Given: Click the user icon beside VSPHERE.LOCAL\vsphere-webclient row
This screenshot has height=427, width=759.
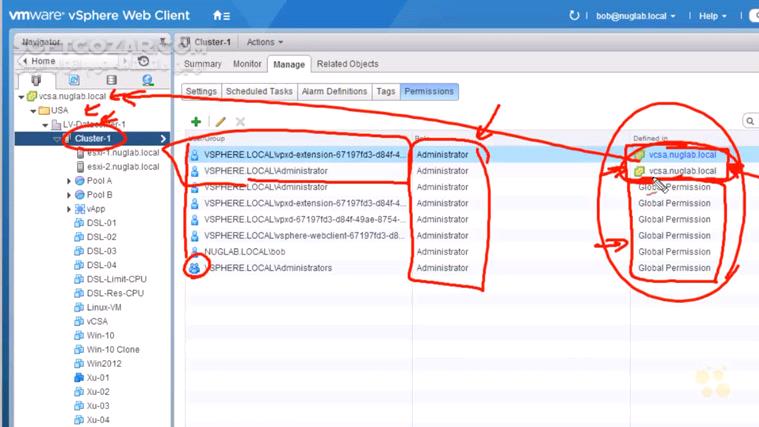Looking at the screenshot, I should pos(195,236).
